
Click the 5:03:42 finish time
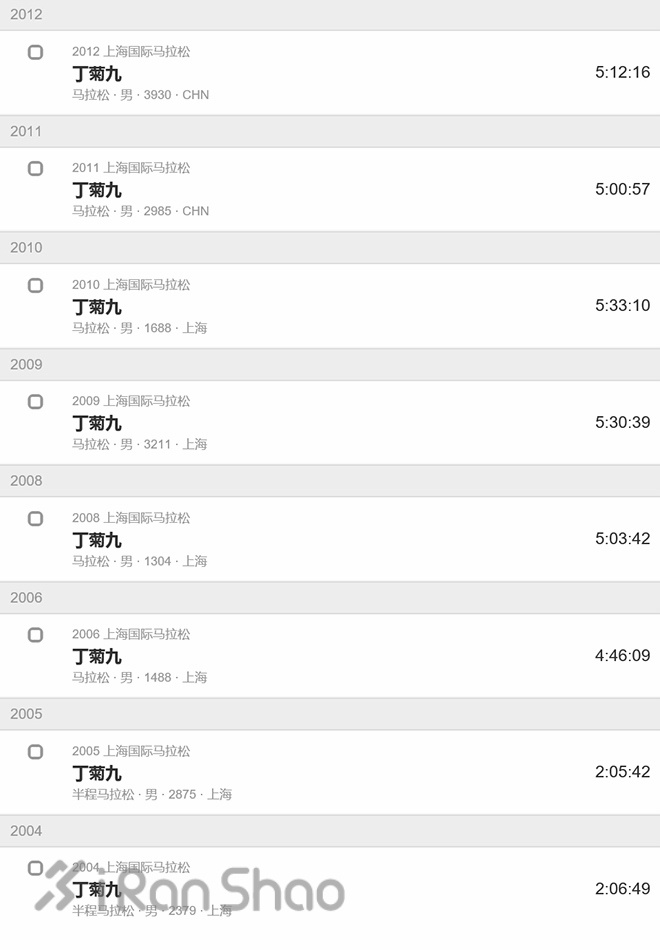pyautogui.click(x=622, y=539)
